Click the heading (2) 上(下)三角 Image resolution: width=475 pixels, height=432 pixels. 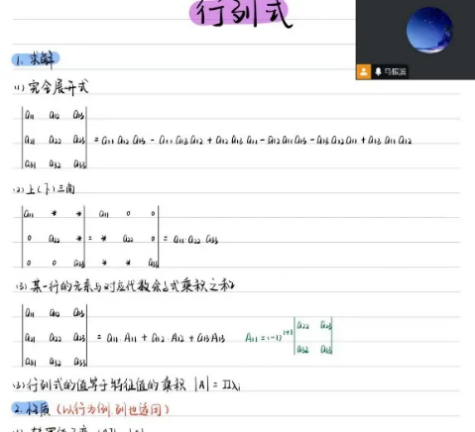tap(44, 189)
